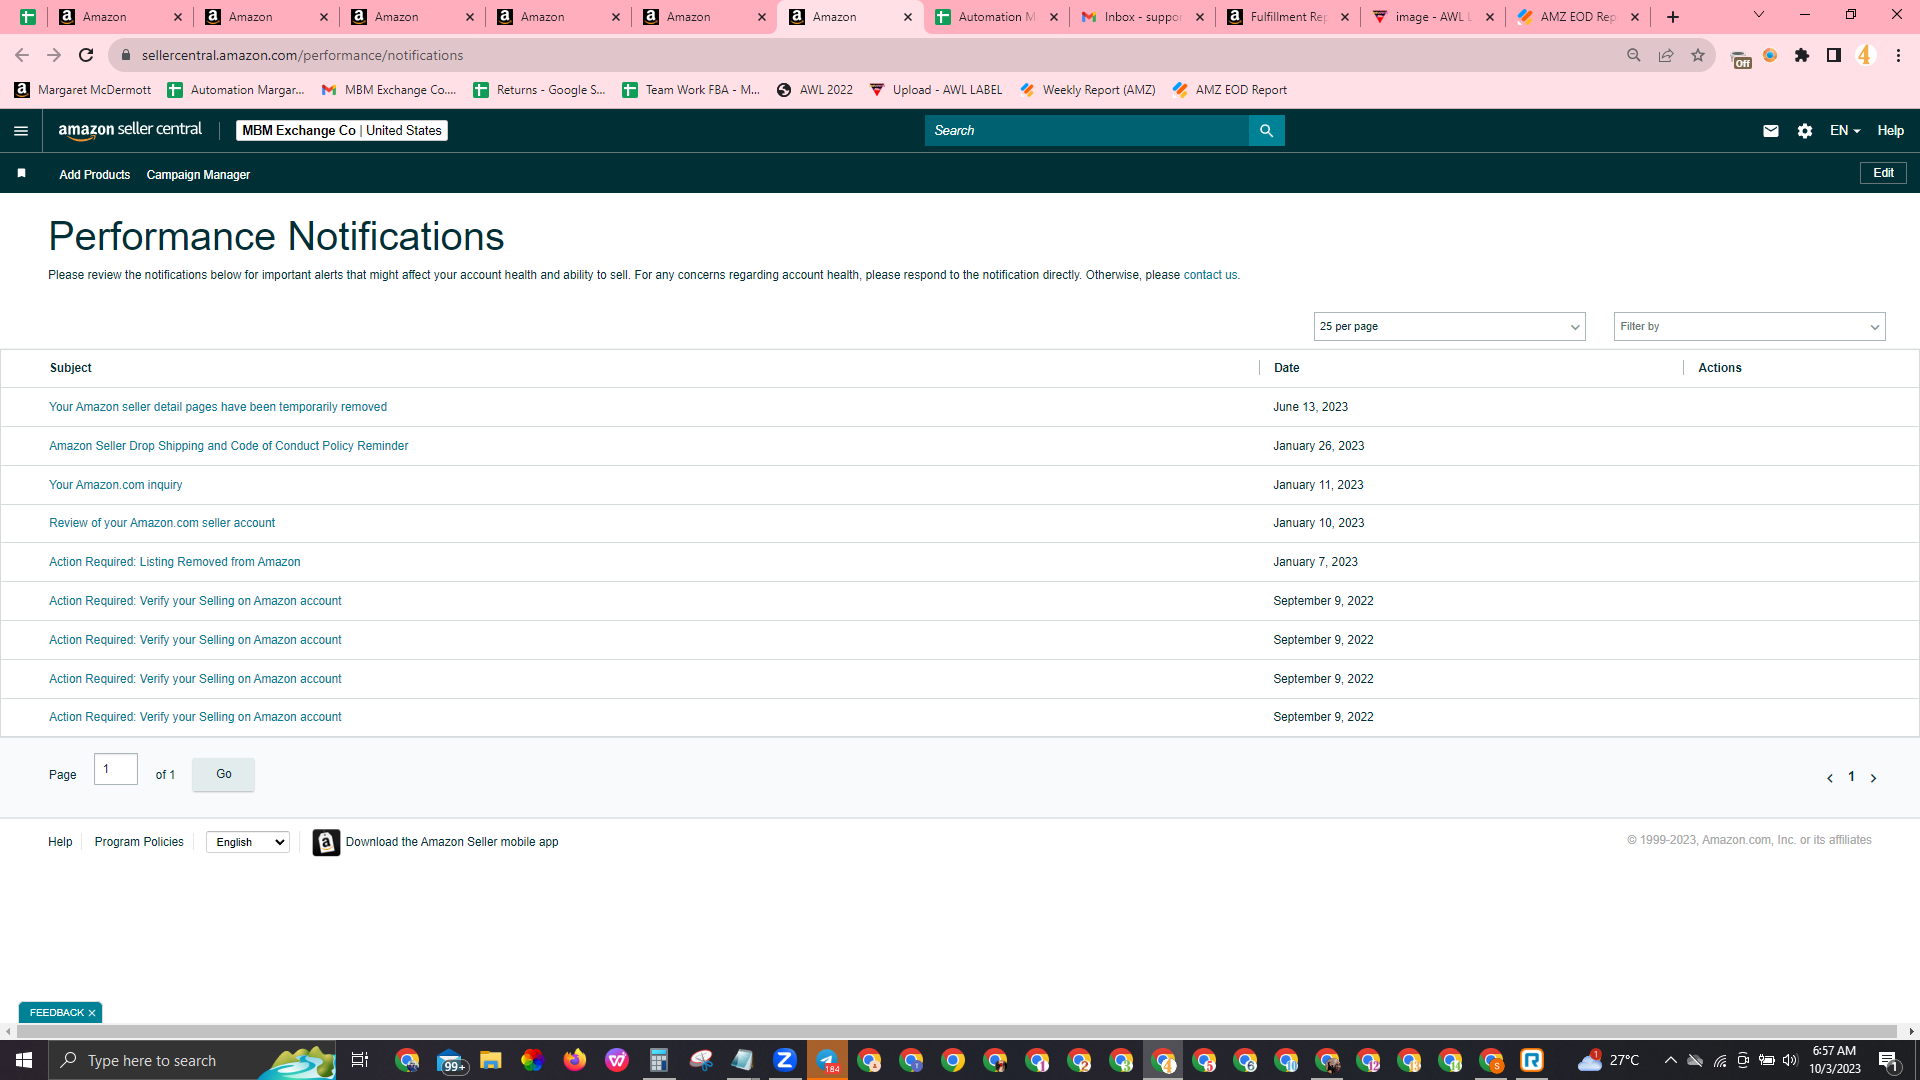The width and height of the screenshot is (1920, 1080).
Task: Open the Windows Start menu
Action: click(x=24, y=1060)
